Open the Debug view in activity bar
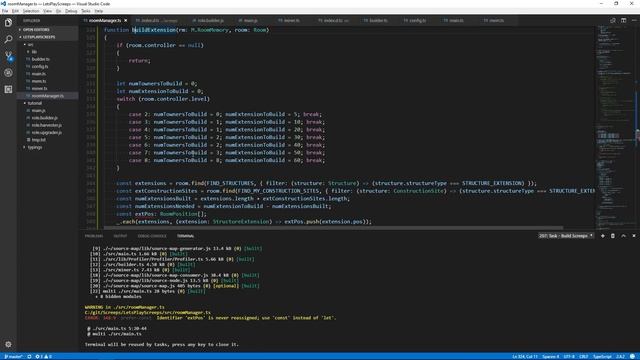The width and height of the screenshot is (640, 360). click(8, 73)
